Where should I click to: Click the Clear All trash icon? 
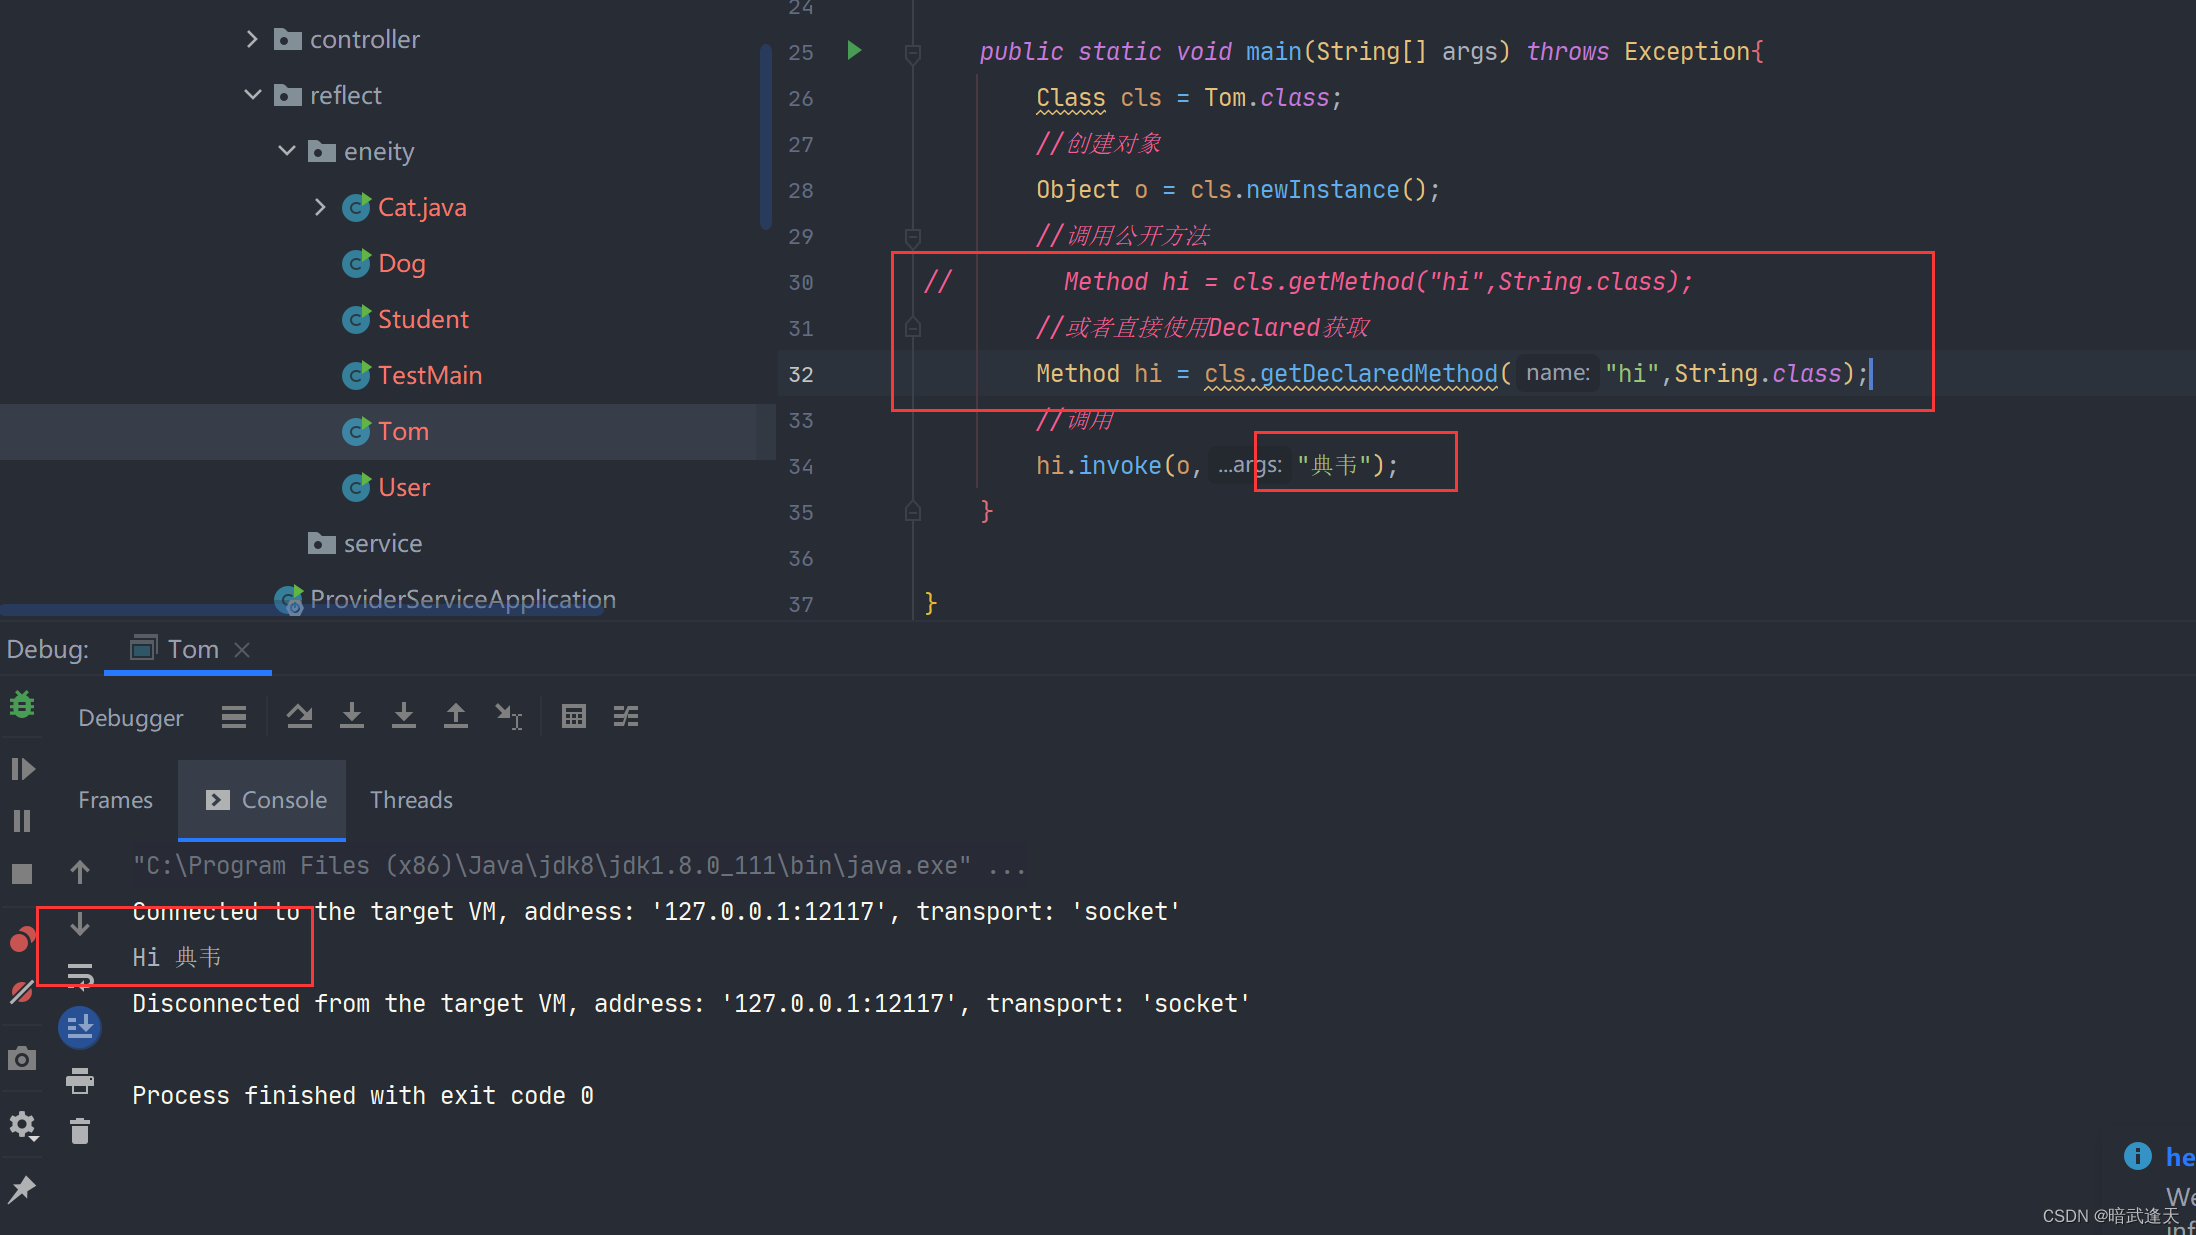tap(80, 1131)
